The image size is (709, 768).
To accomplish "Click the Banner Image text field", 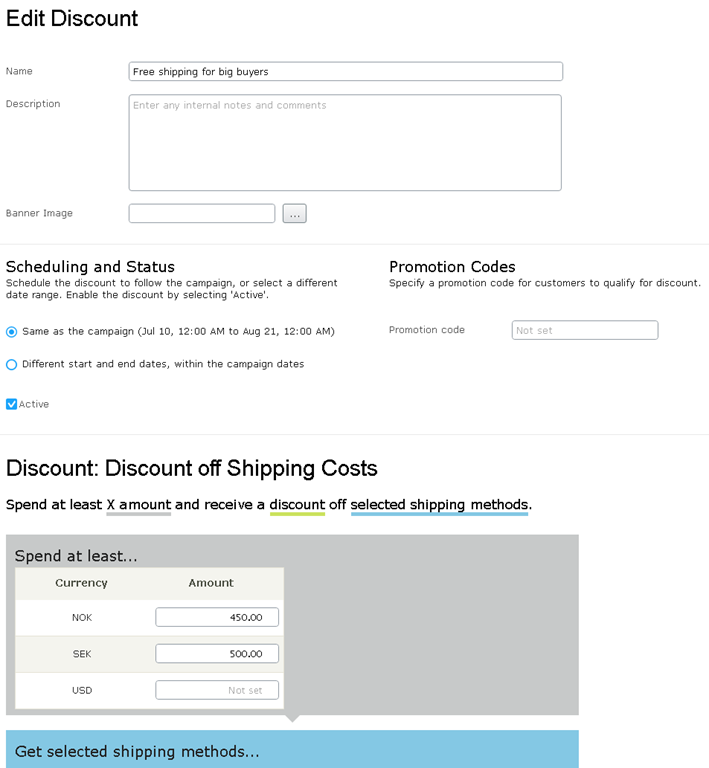I will (202, 213).
